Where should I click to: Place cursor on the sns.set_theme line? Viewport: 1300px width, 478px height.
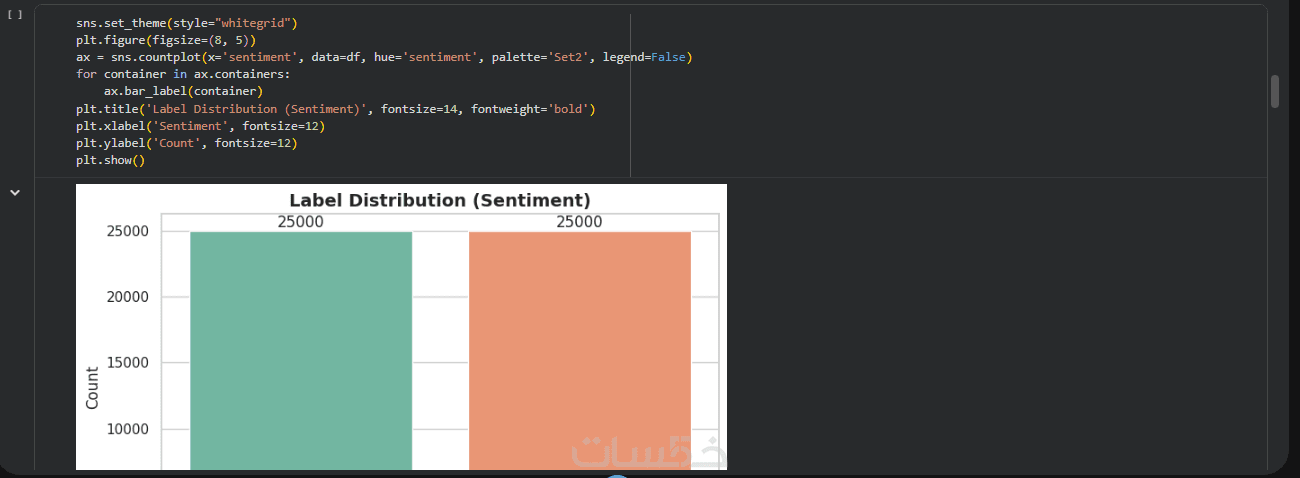(x=187, y=23)
